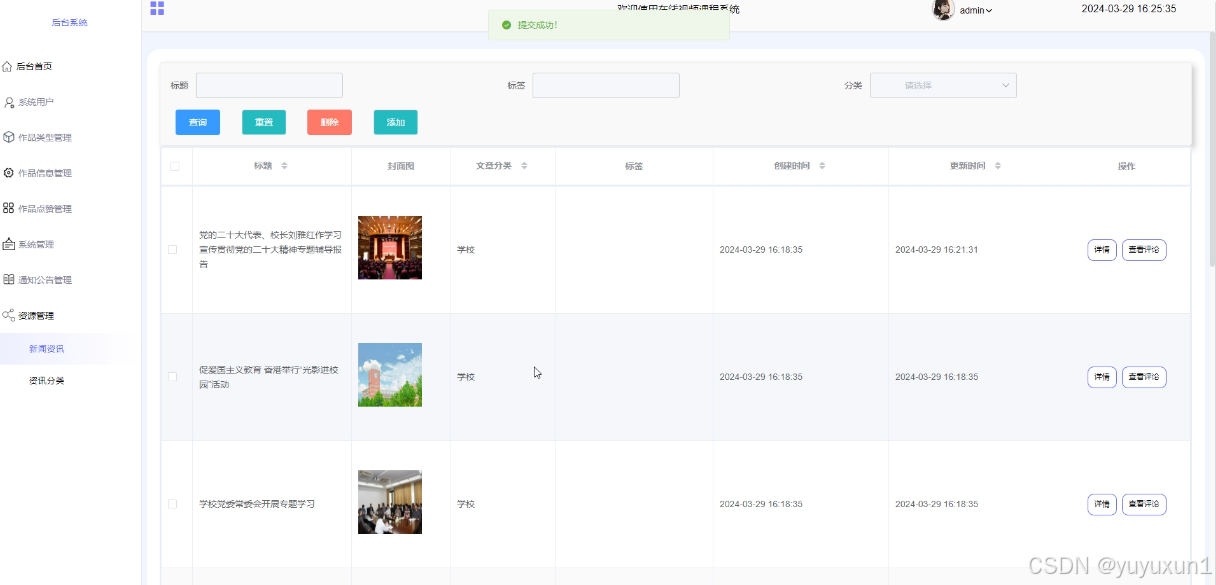Open 详情 for 促爱国主义教育 article
This screenshot has width=1216, height=585.
pos(1102,377)
